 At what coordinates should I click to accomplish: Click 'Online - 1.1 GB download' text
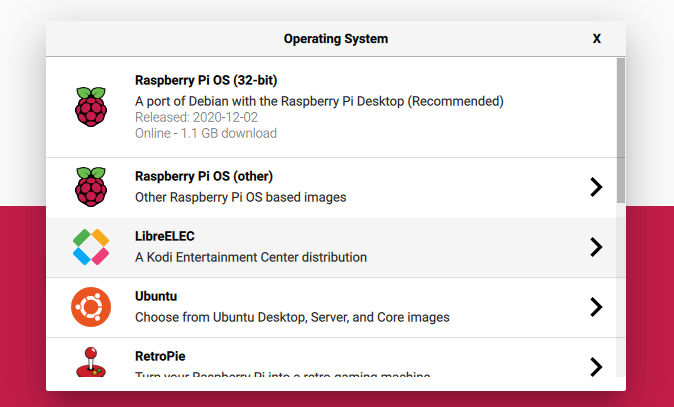[206, 133]
